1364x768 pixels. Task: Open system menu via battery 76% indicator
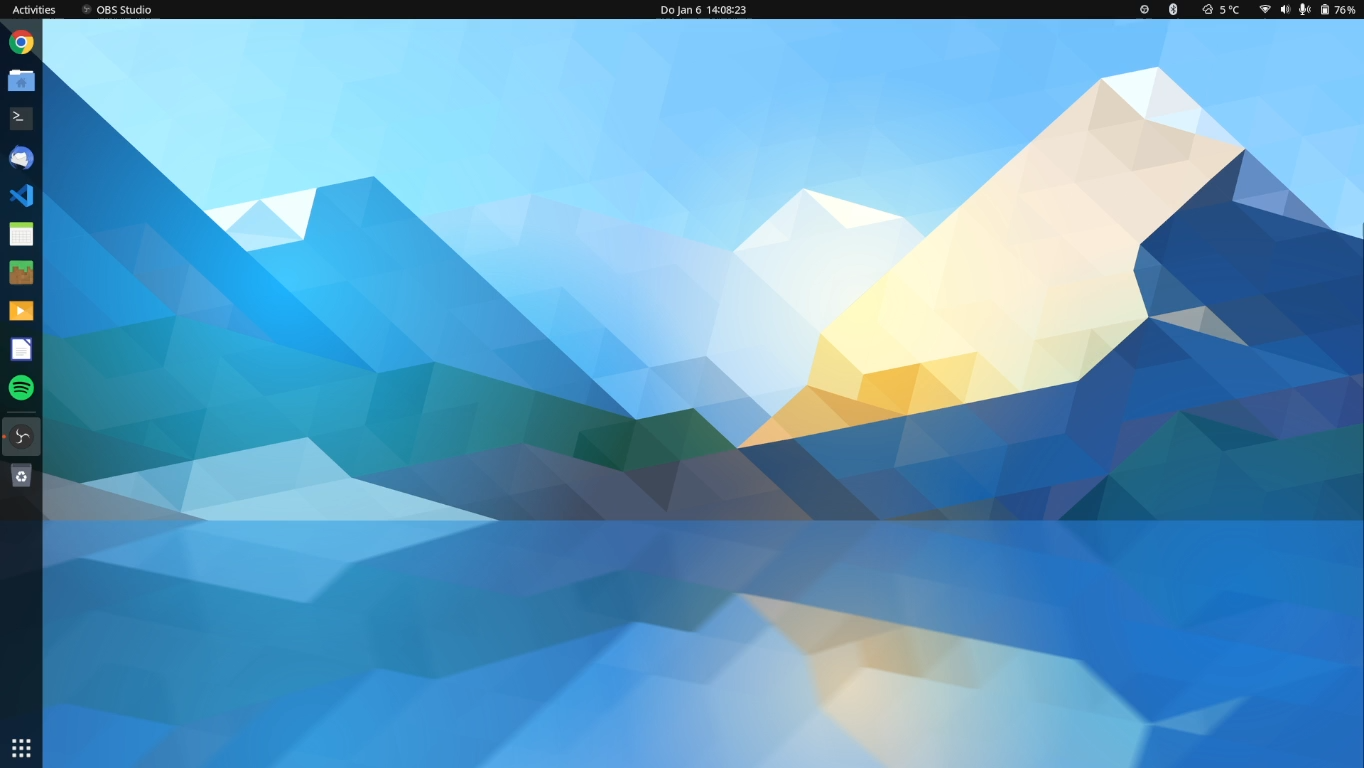tap(1338, 10)
